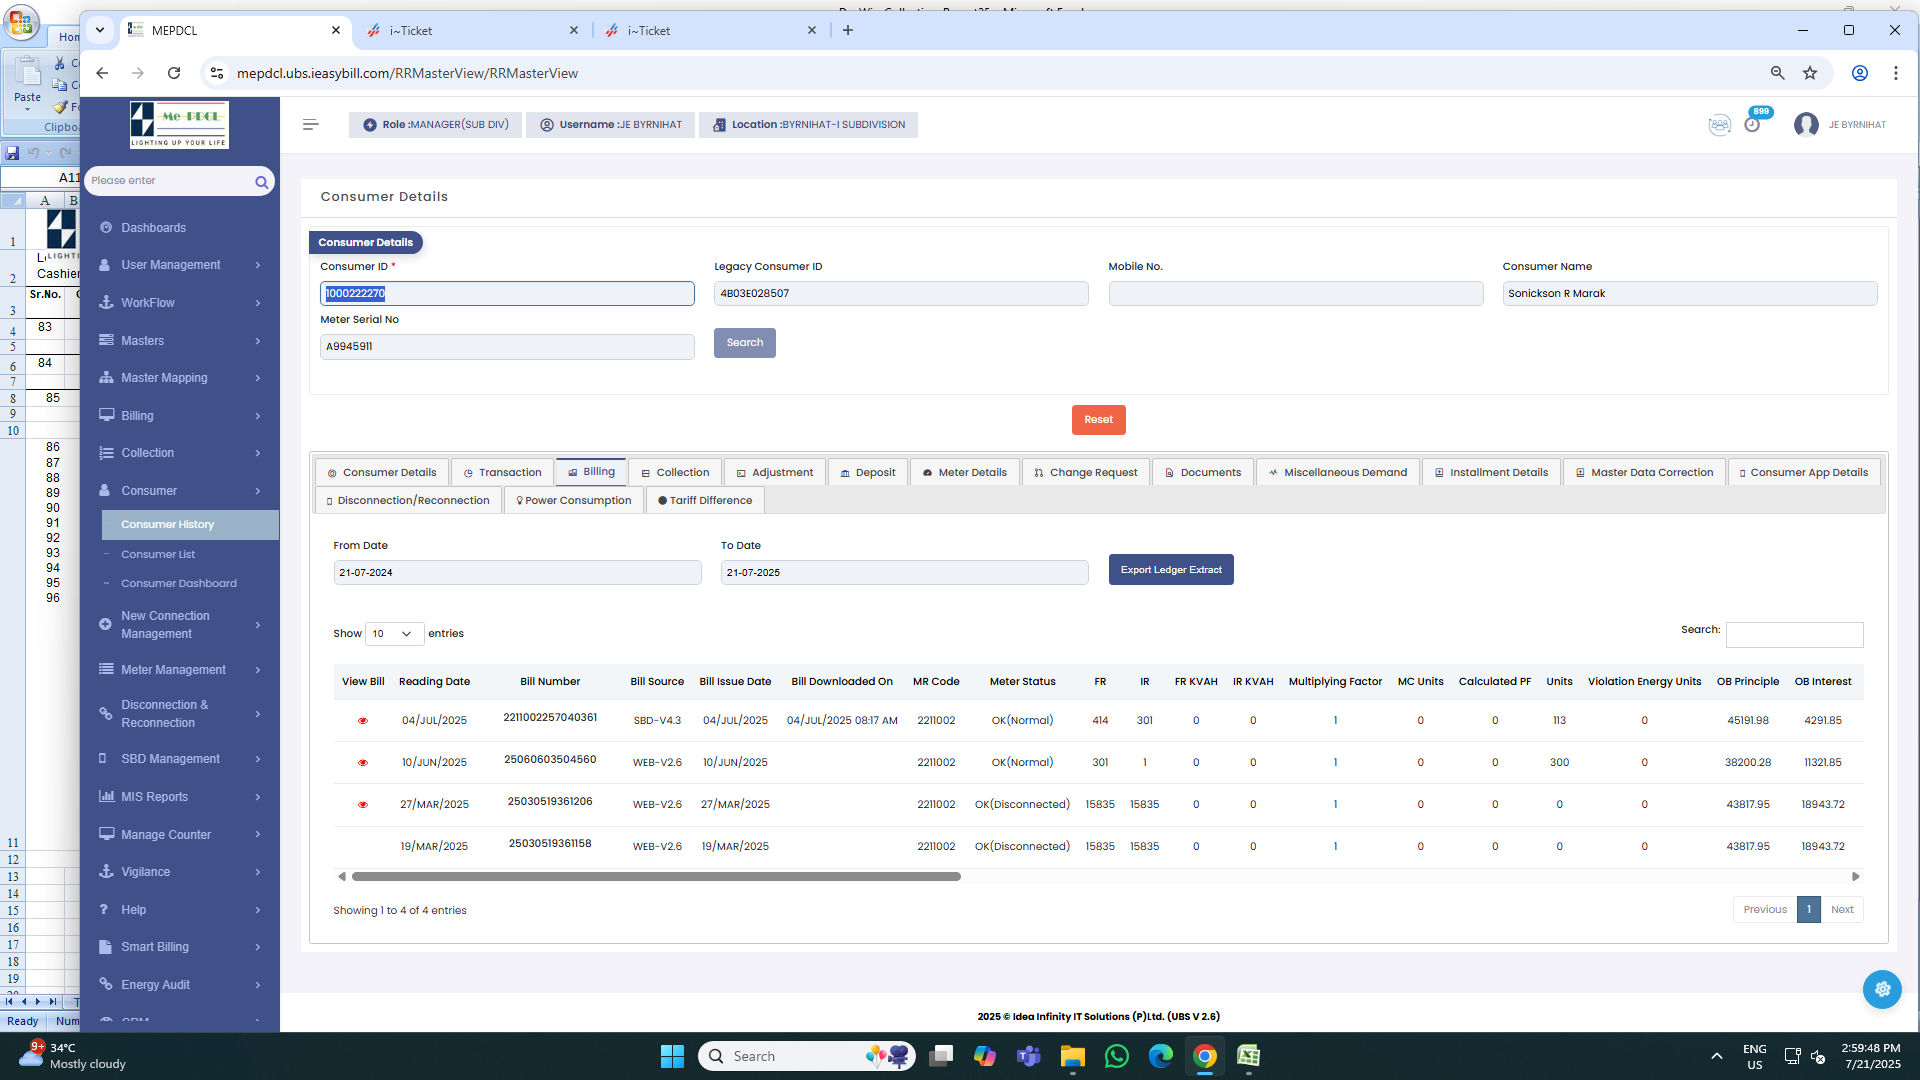
Task: View bill for 27/MAR/2025 reading via eye icon
Action: [x=363, y=805]
